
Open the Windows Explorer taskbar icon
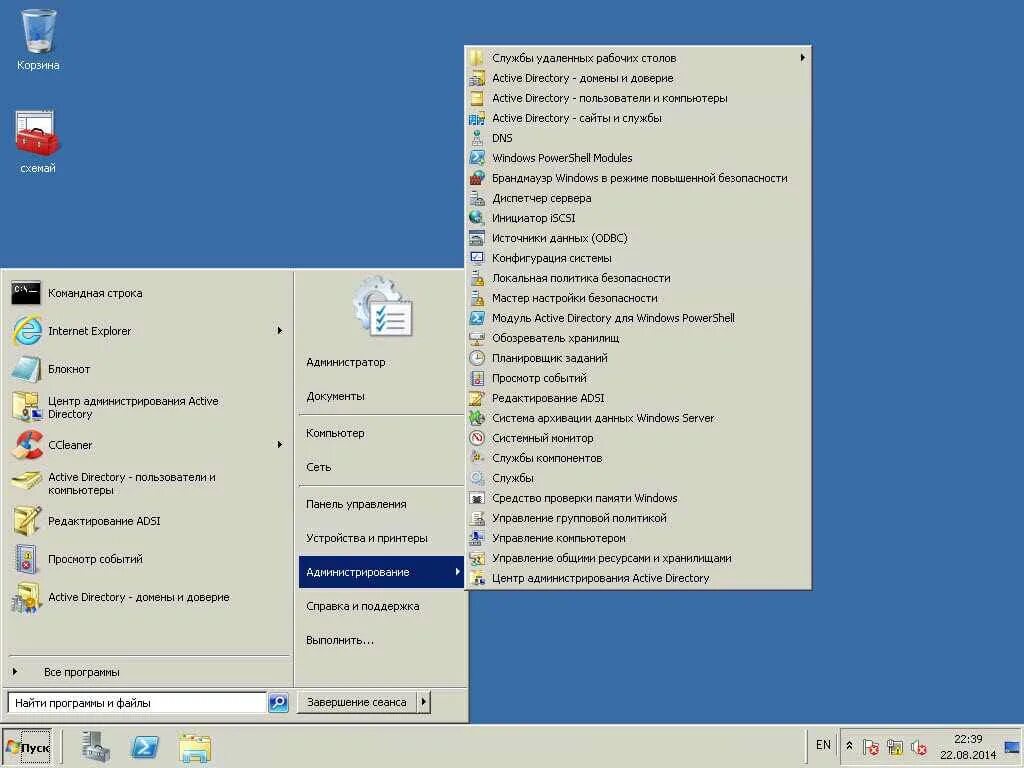tap(195, 747)
